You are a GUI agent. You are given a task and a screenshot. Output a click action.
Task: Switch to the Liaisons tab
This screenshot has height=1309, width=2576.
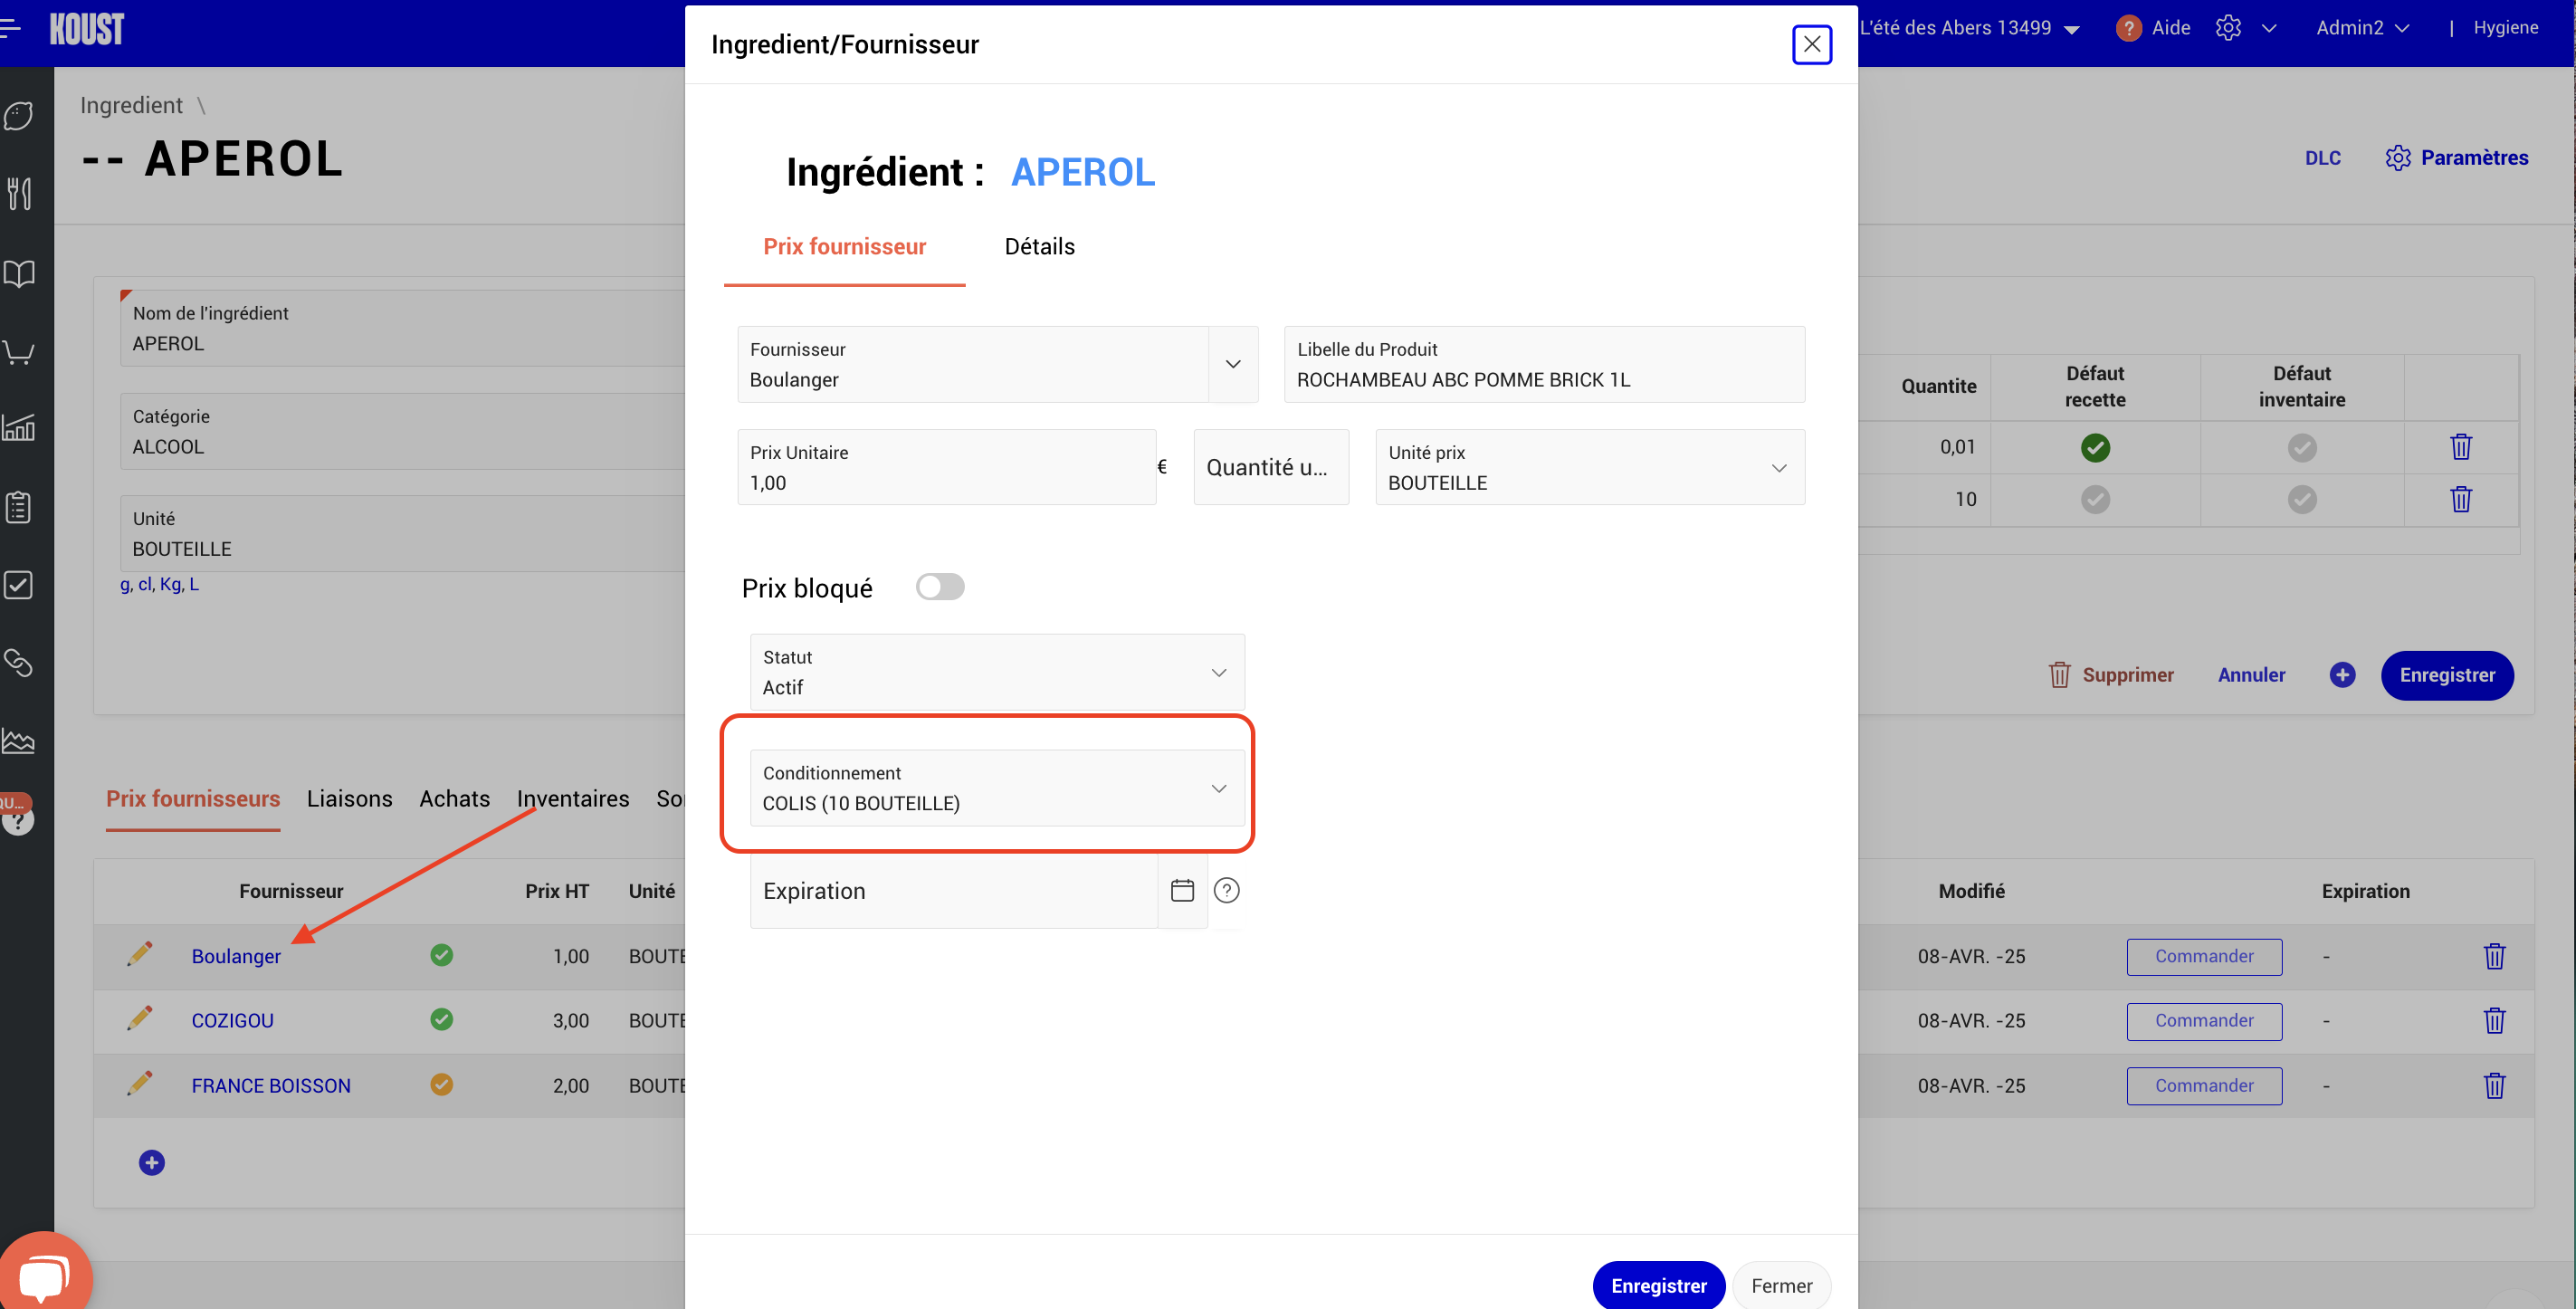coord(349,798)
